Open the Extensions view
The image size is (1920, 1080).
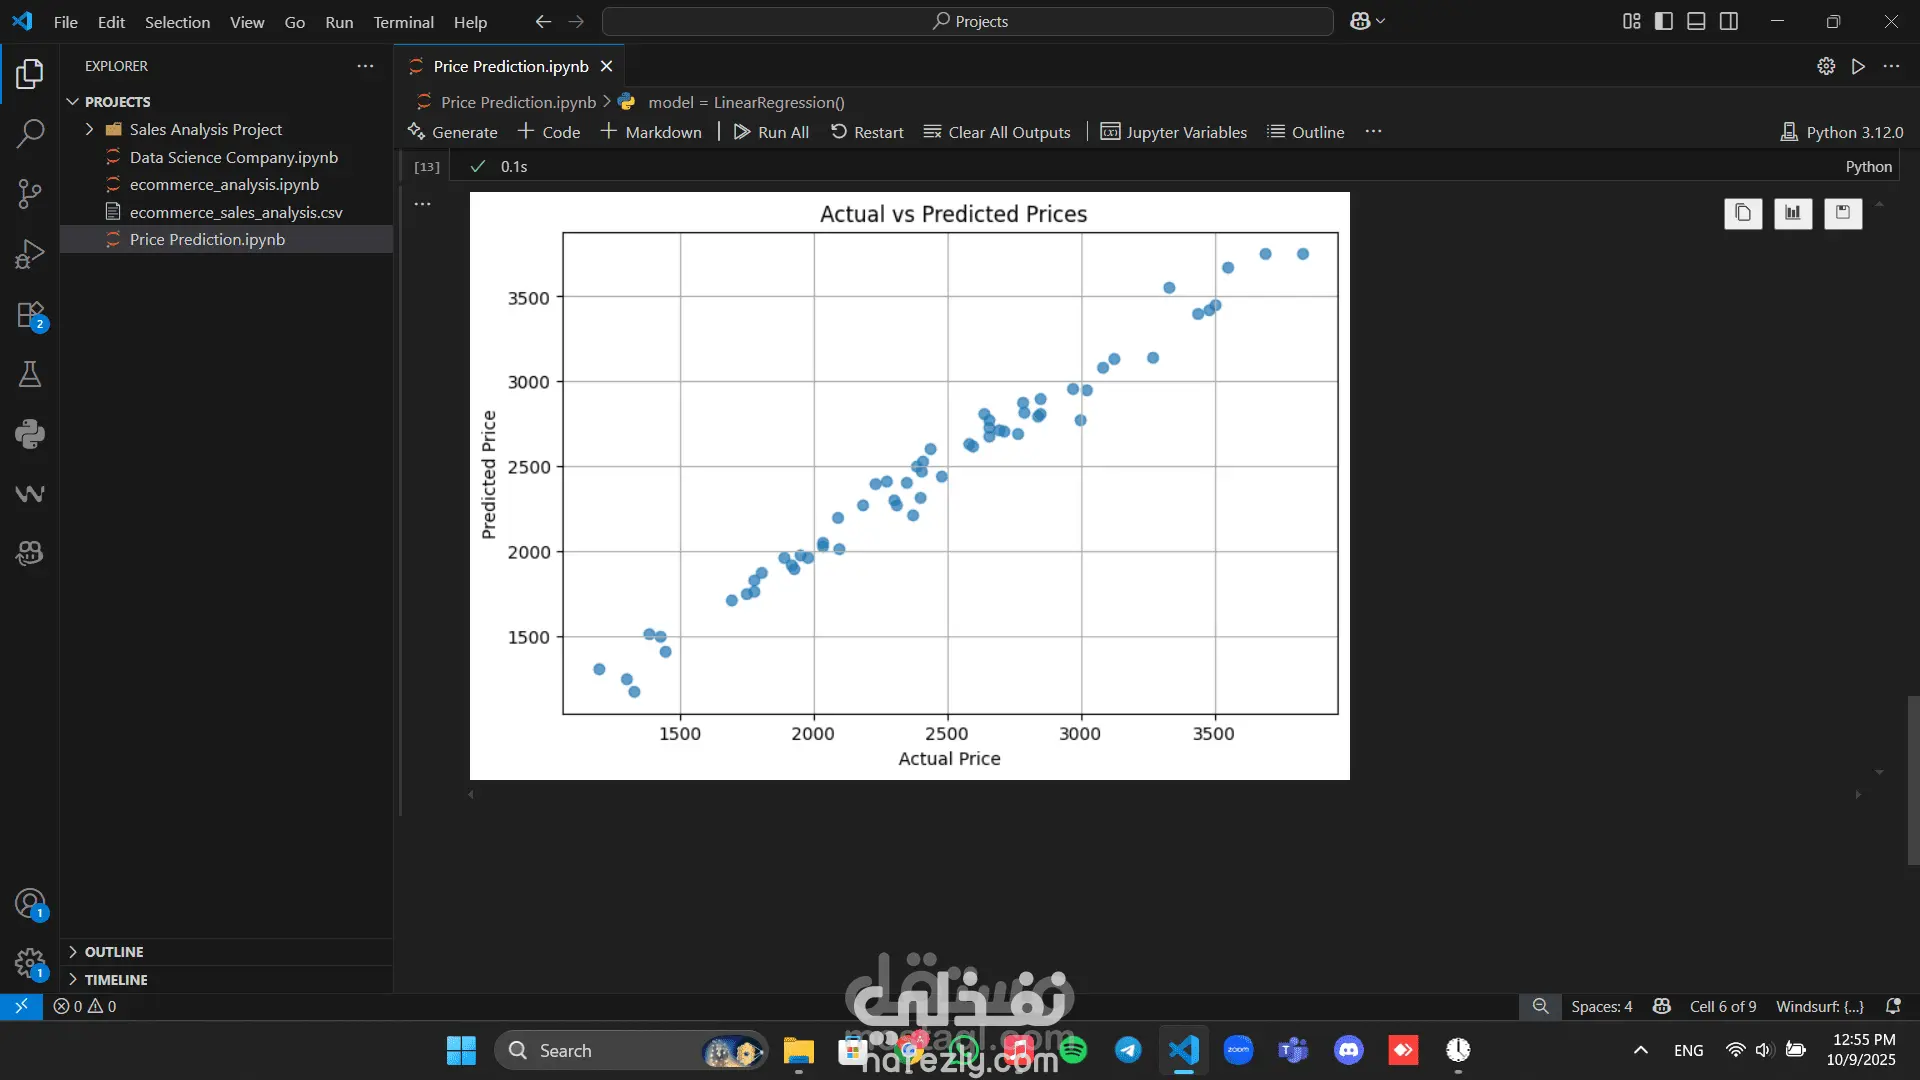click(30, 315)
